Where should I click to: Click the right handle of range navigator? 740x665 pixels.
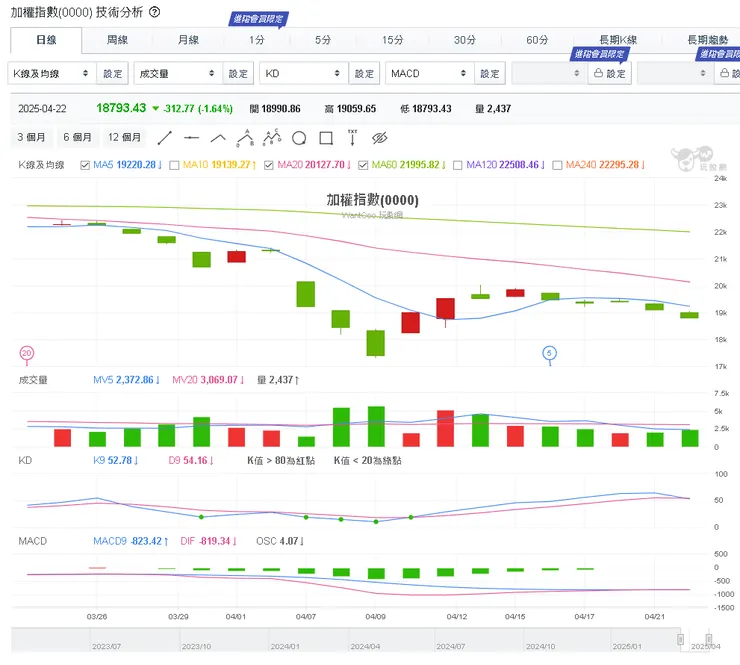pos(708,640)
